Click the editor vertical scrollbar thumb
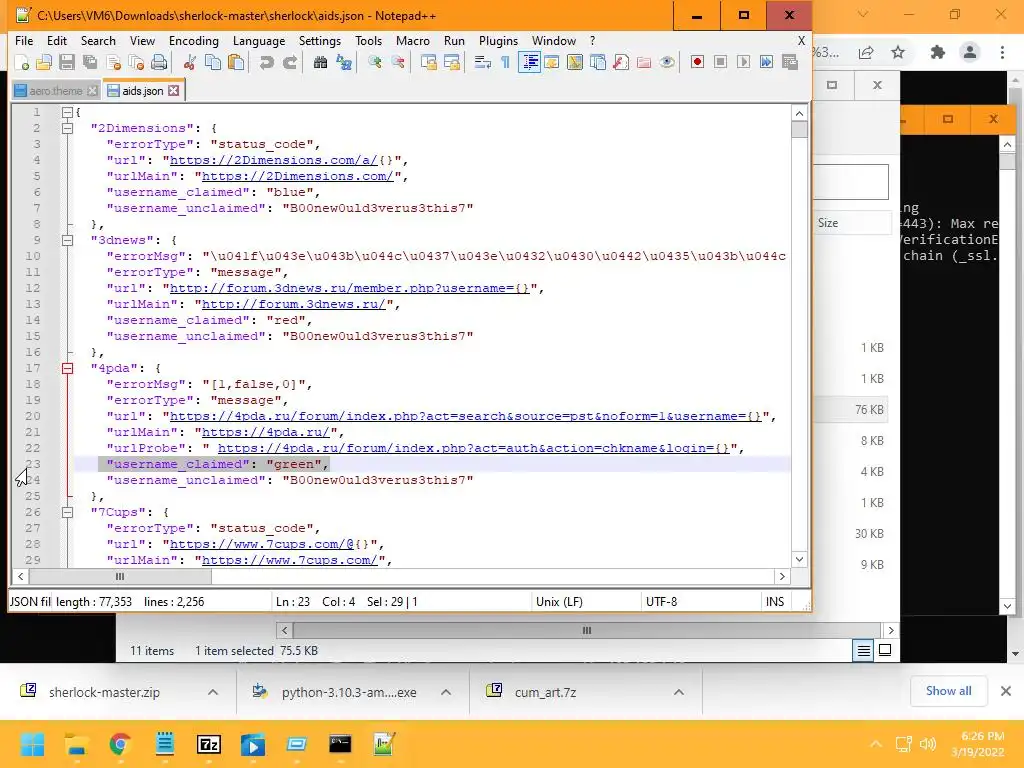This screenshot has width=1024, height=768. click(x=799, y=129)
